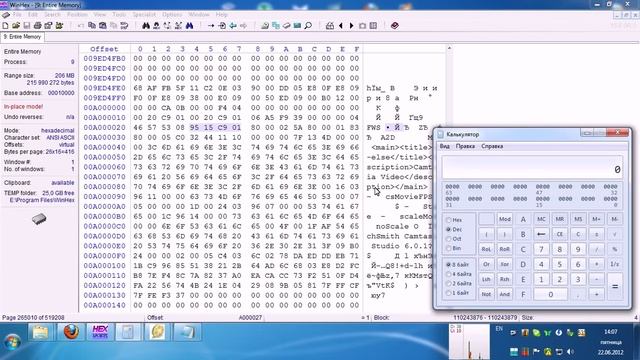Click the offset row 00A00040

[x=104, y=147]
